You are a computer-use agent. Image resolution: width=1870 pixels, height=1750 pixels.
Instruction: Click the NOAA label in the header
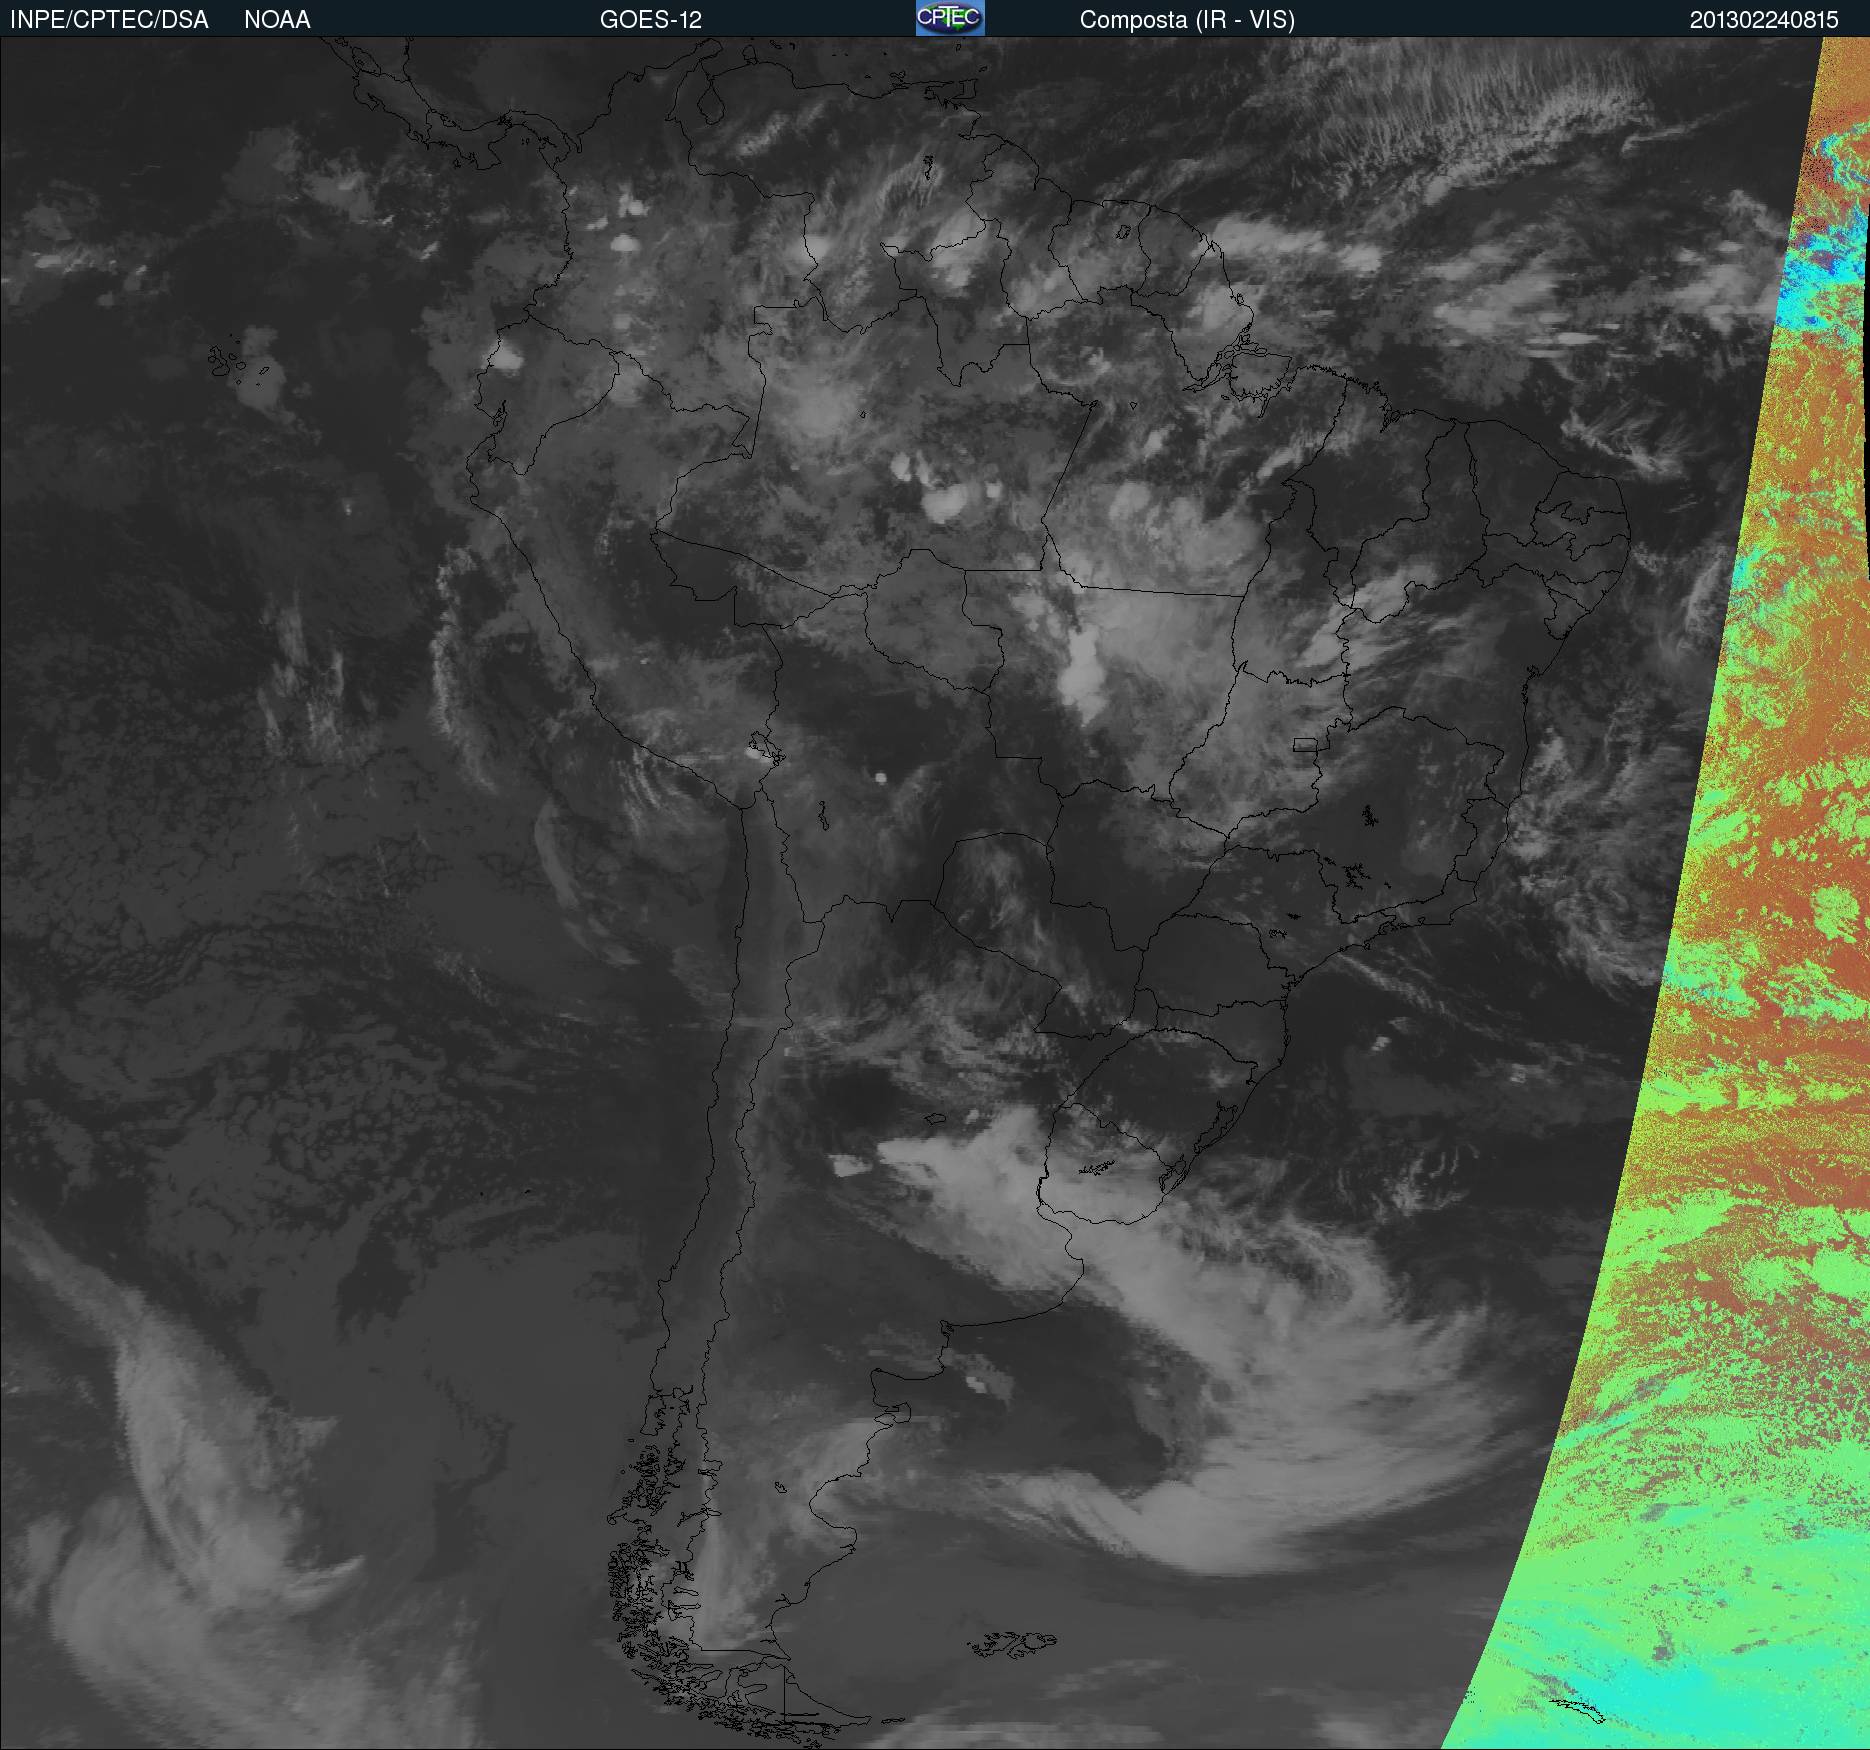coord(277,20)
